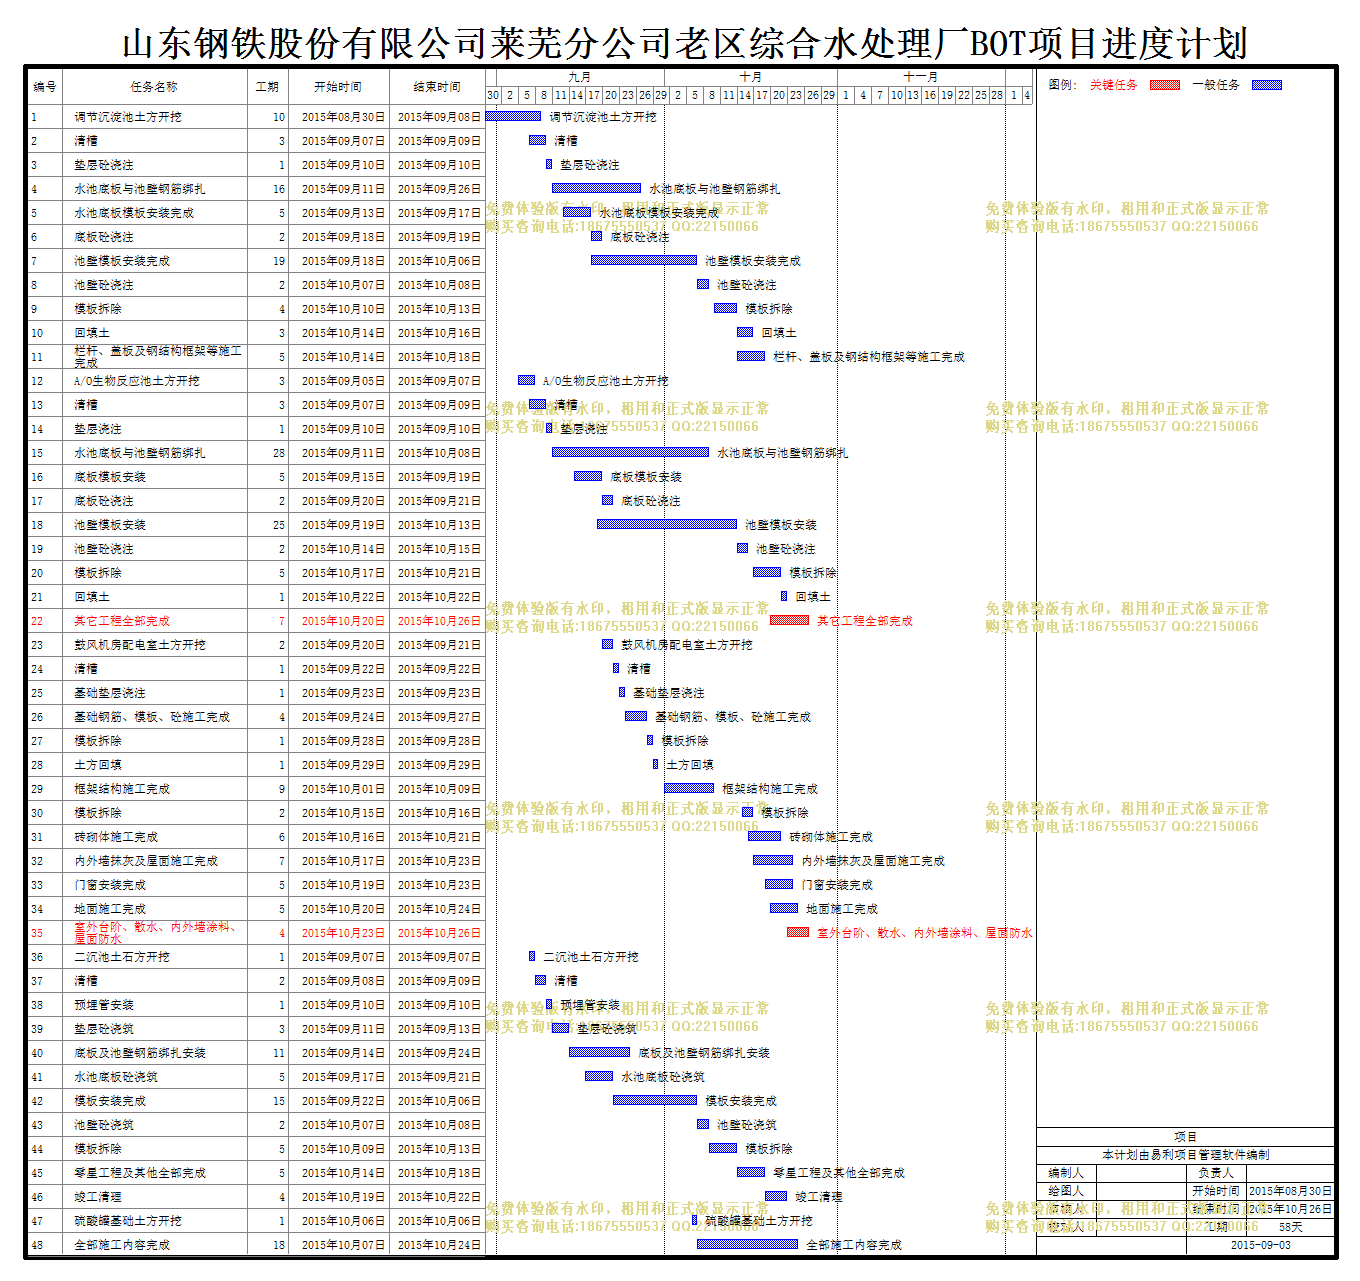Screen dimensions: 1360x1281
Task: Click task name 地面施工完成 in table row 34
Action: pos(110,909)
